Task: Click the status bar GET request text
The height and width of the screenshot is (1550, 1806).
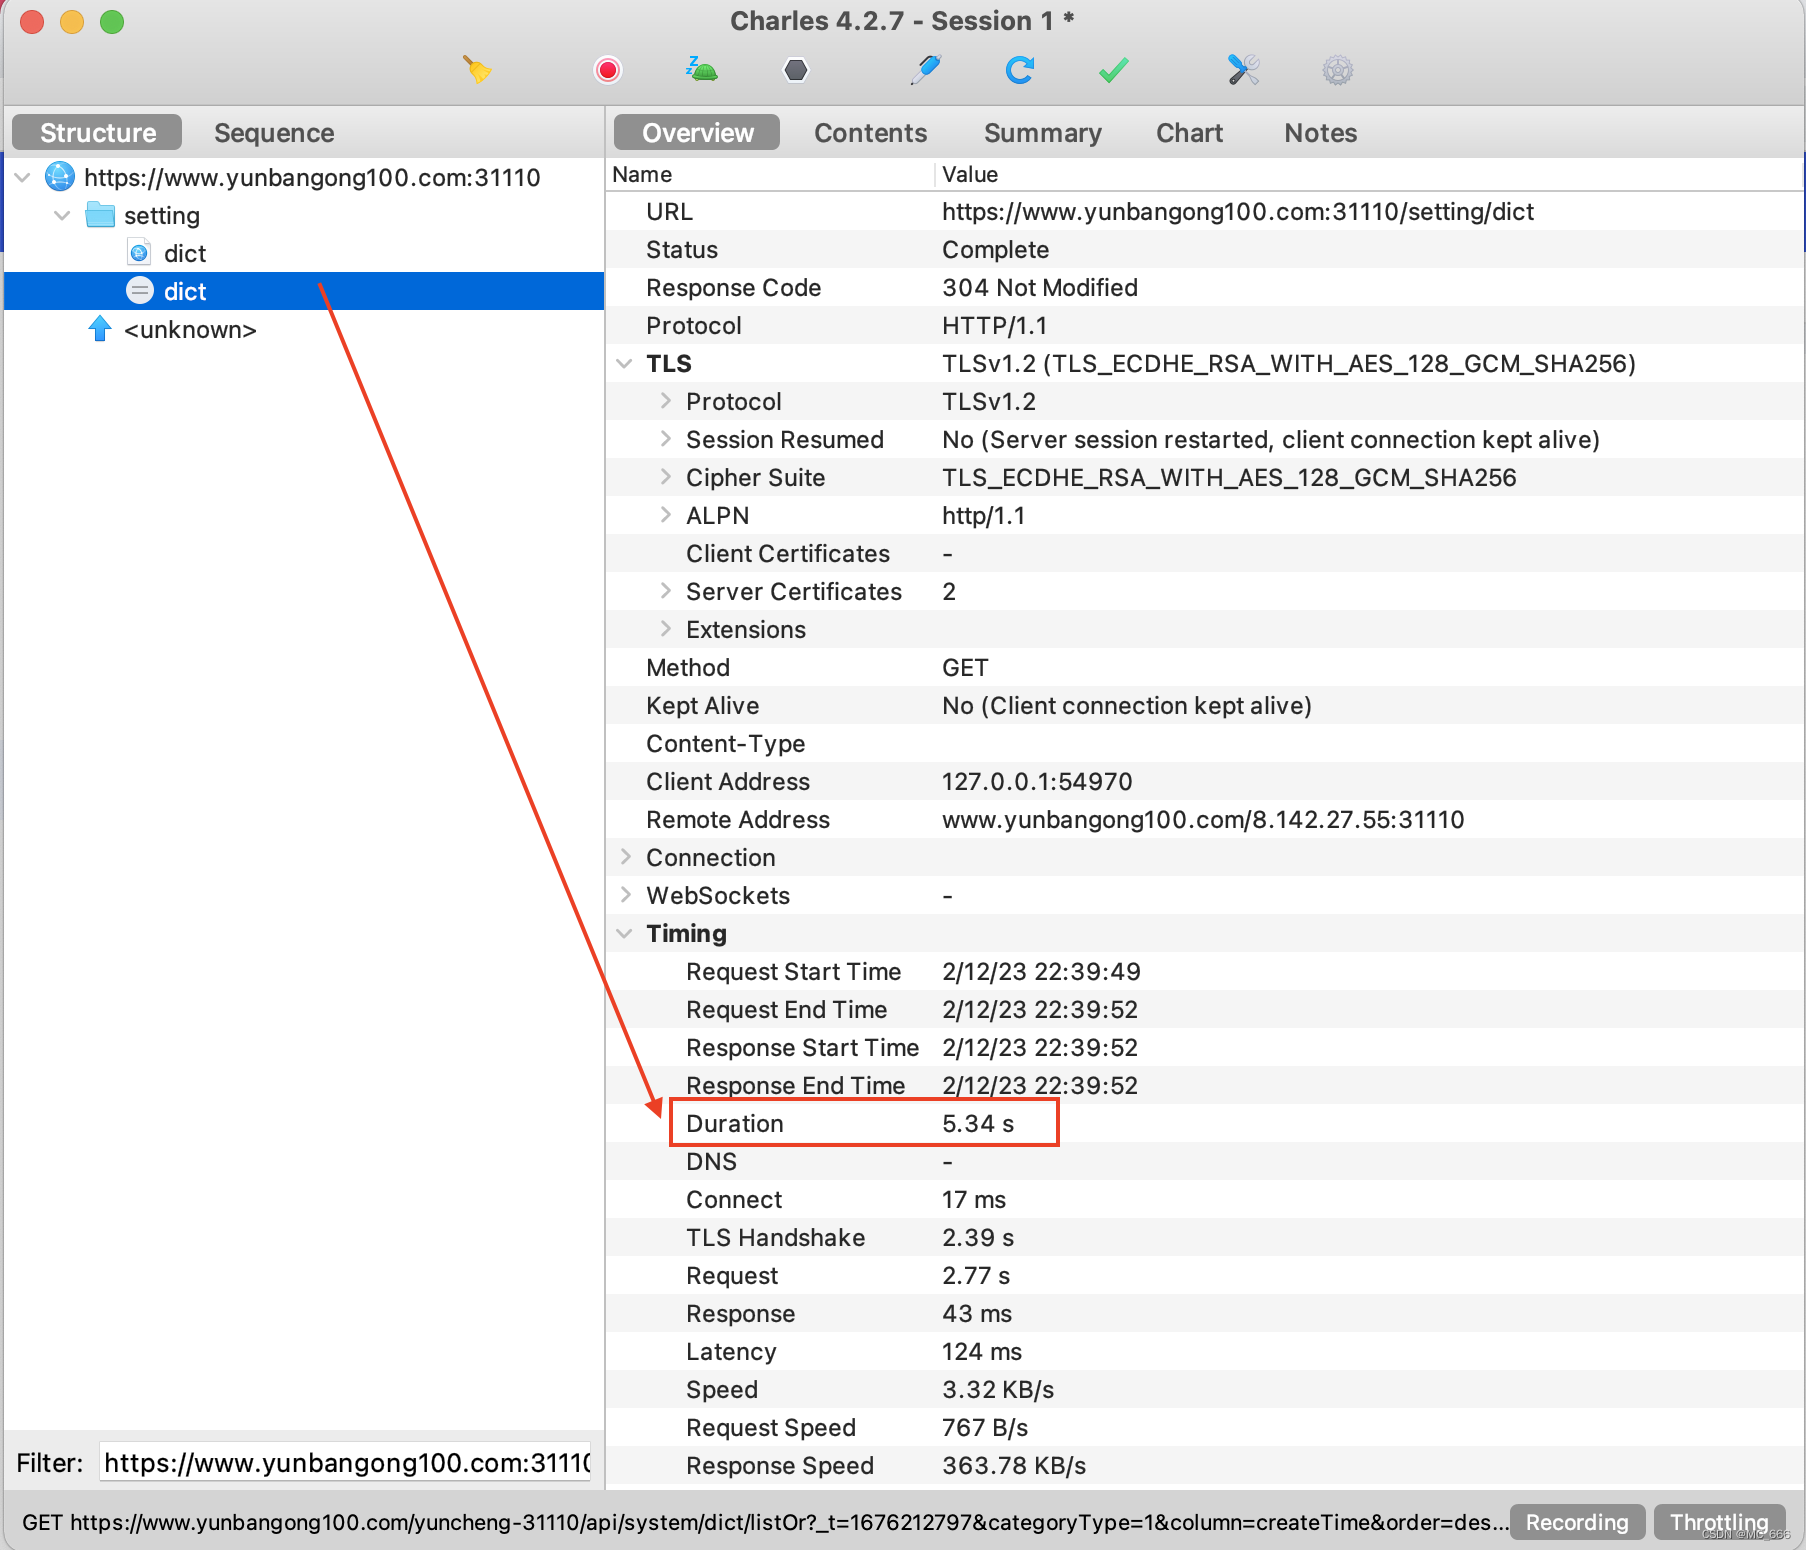Action: point(765,1522)
